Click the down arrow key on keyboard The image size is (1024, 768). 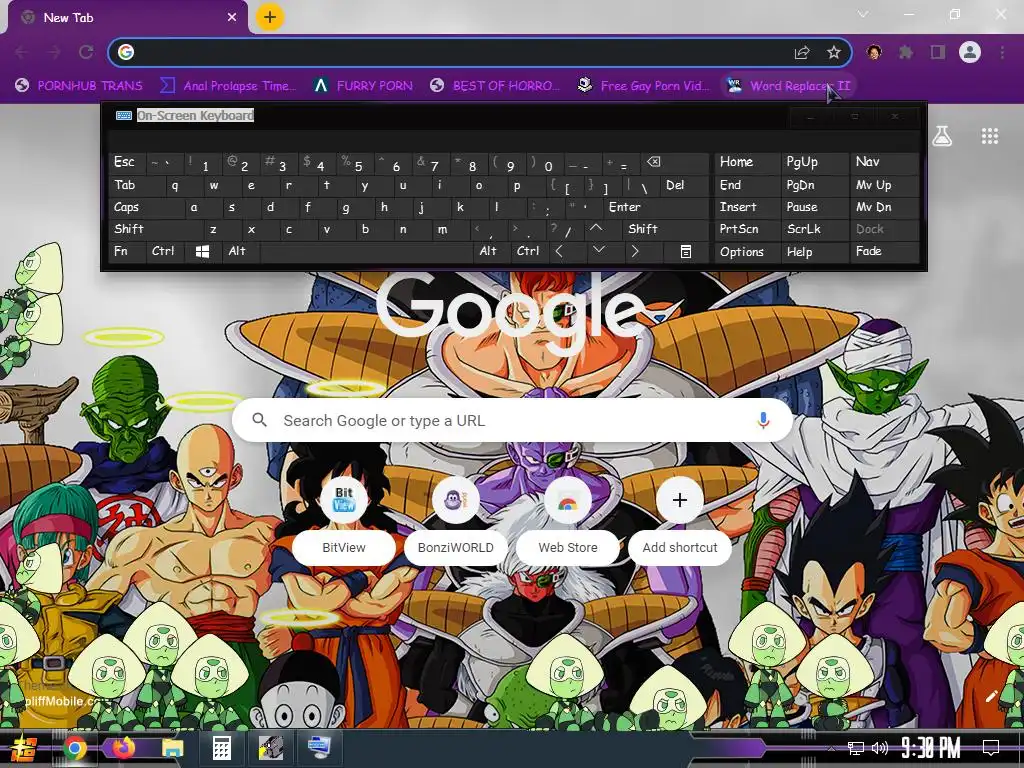(x=598, y=251)
